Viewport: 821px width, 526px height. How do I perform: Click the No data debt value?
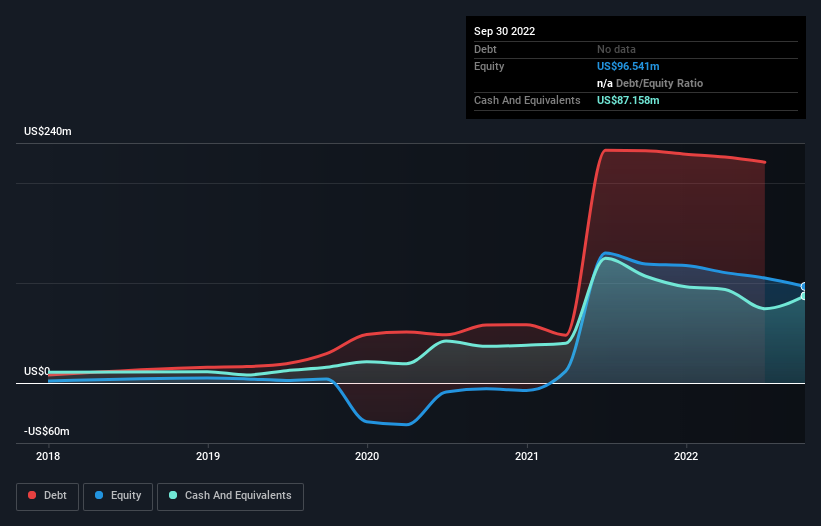pos(616,49)
